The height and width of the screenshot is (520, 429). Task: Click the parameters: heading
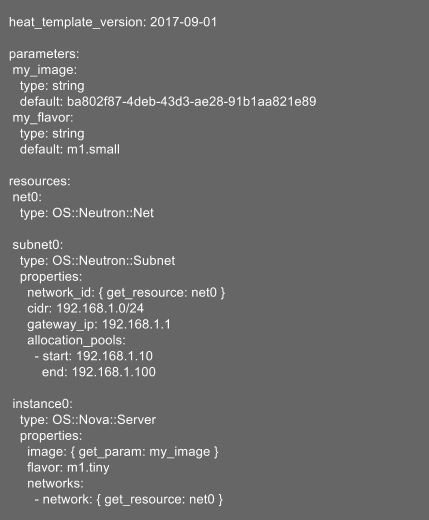point(44,54)
